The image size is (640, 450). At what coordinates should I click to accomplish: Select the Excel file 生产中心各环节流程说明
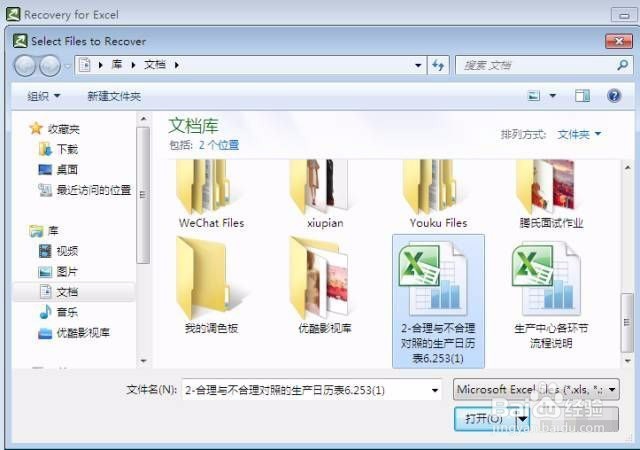click(x=551, y=293)
